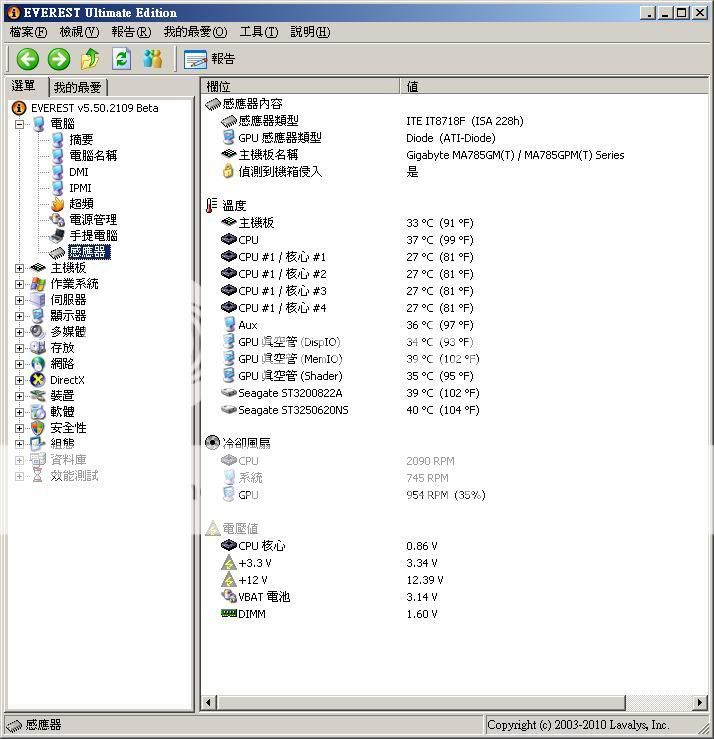
Task: Click the Refresh toolbar icon
Action: tap(122, 59)
